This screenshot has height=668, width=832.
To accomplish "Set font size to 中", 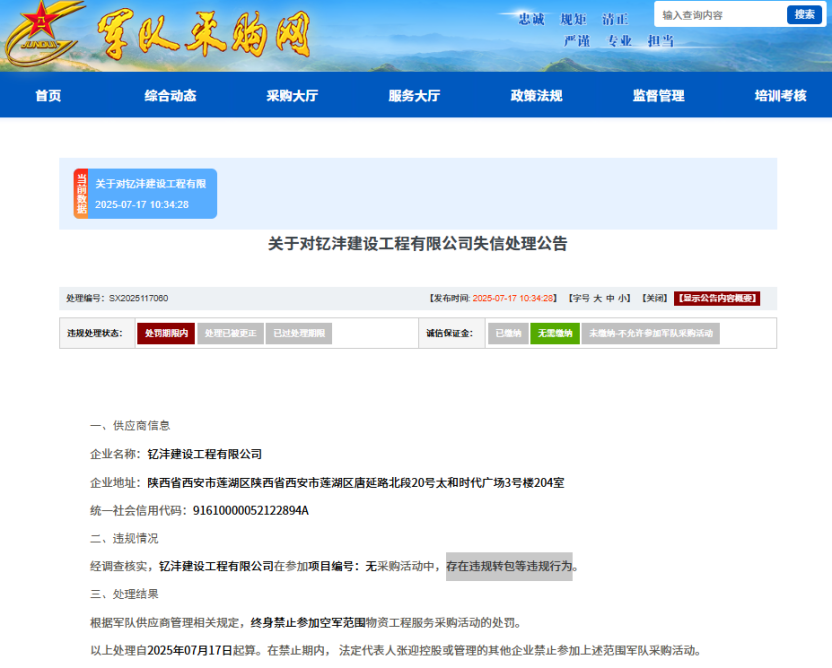I will [x=610, y=298].
